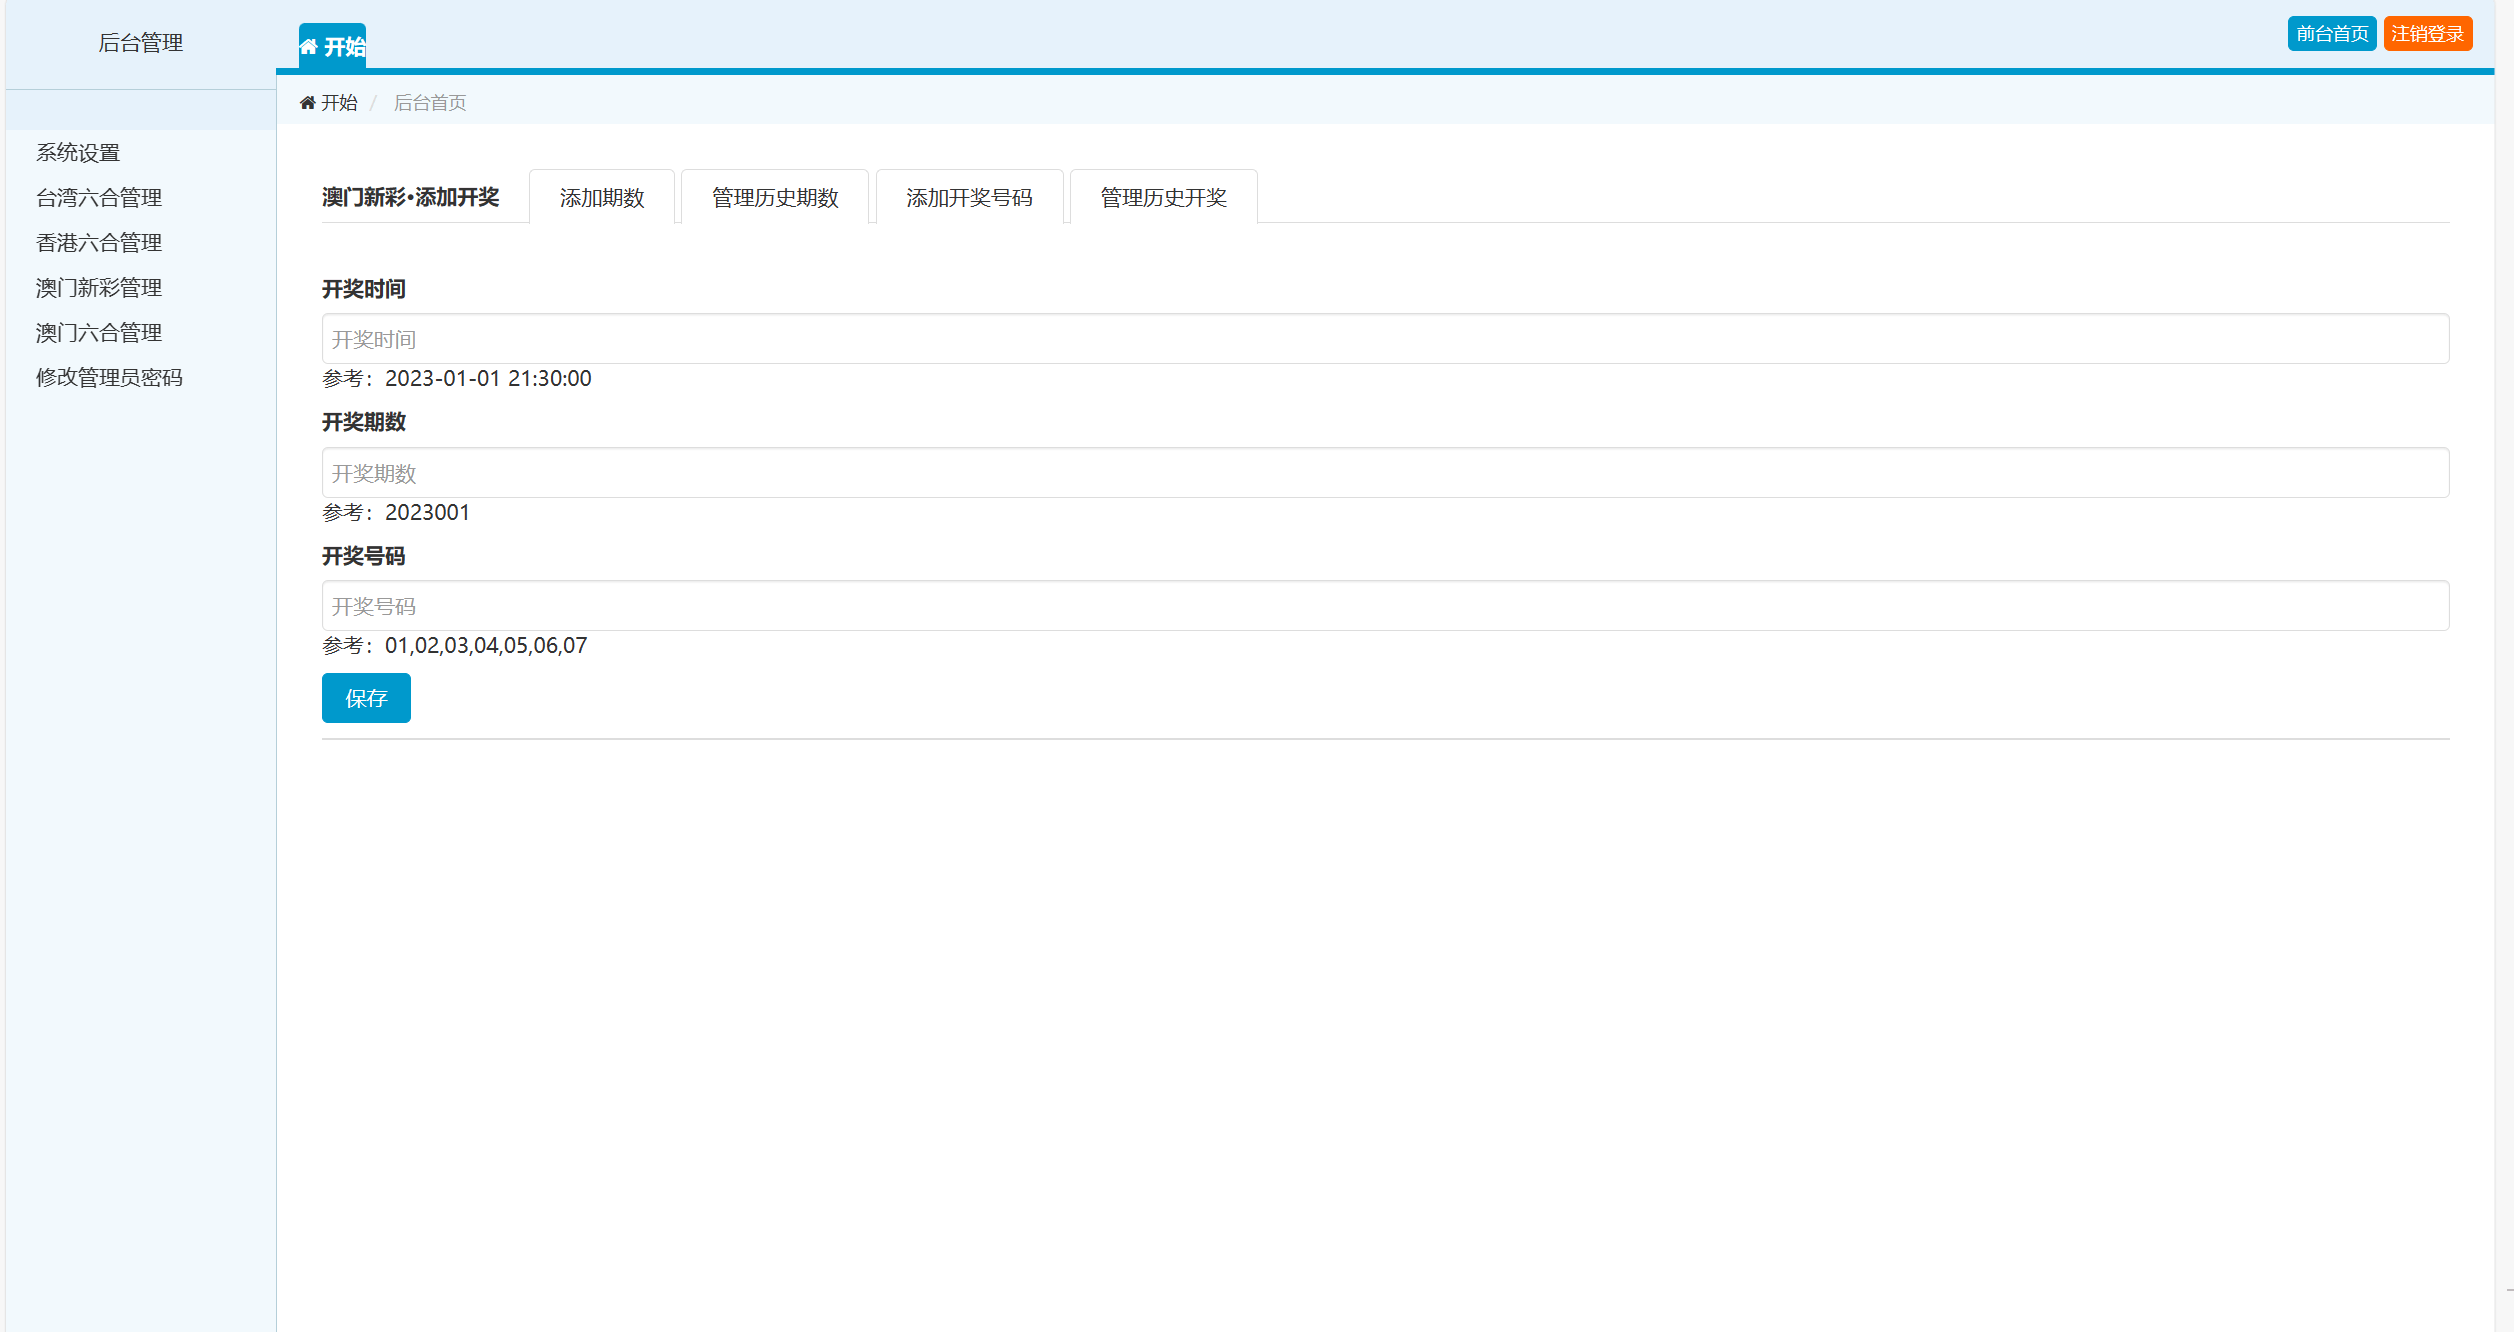
Task: Click the 保存 button
Action: tap(366, 698)
